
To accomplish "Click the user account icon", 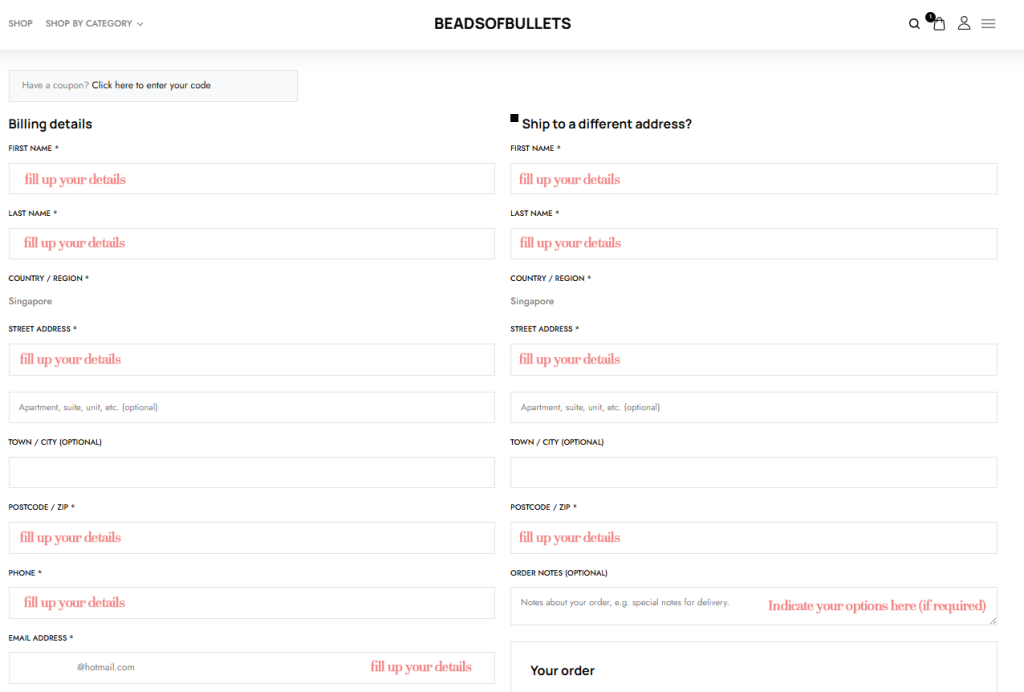I will 964,23.
